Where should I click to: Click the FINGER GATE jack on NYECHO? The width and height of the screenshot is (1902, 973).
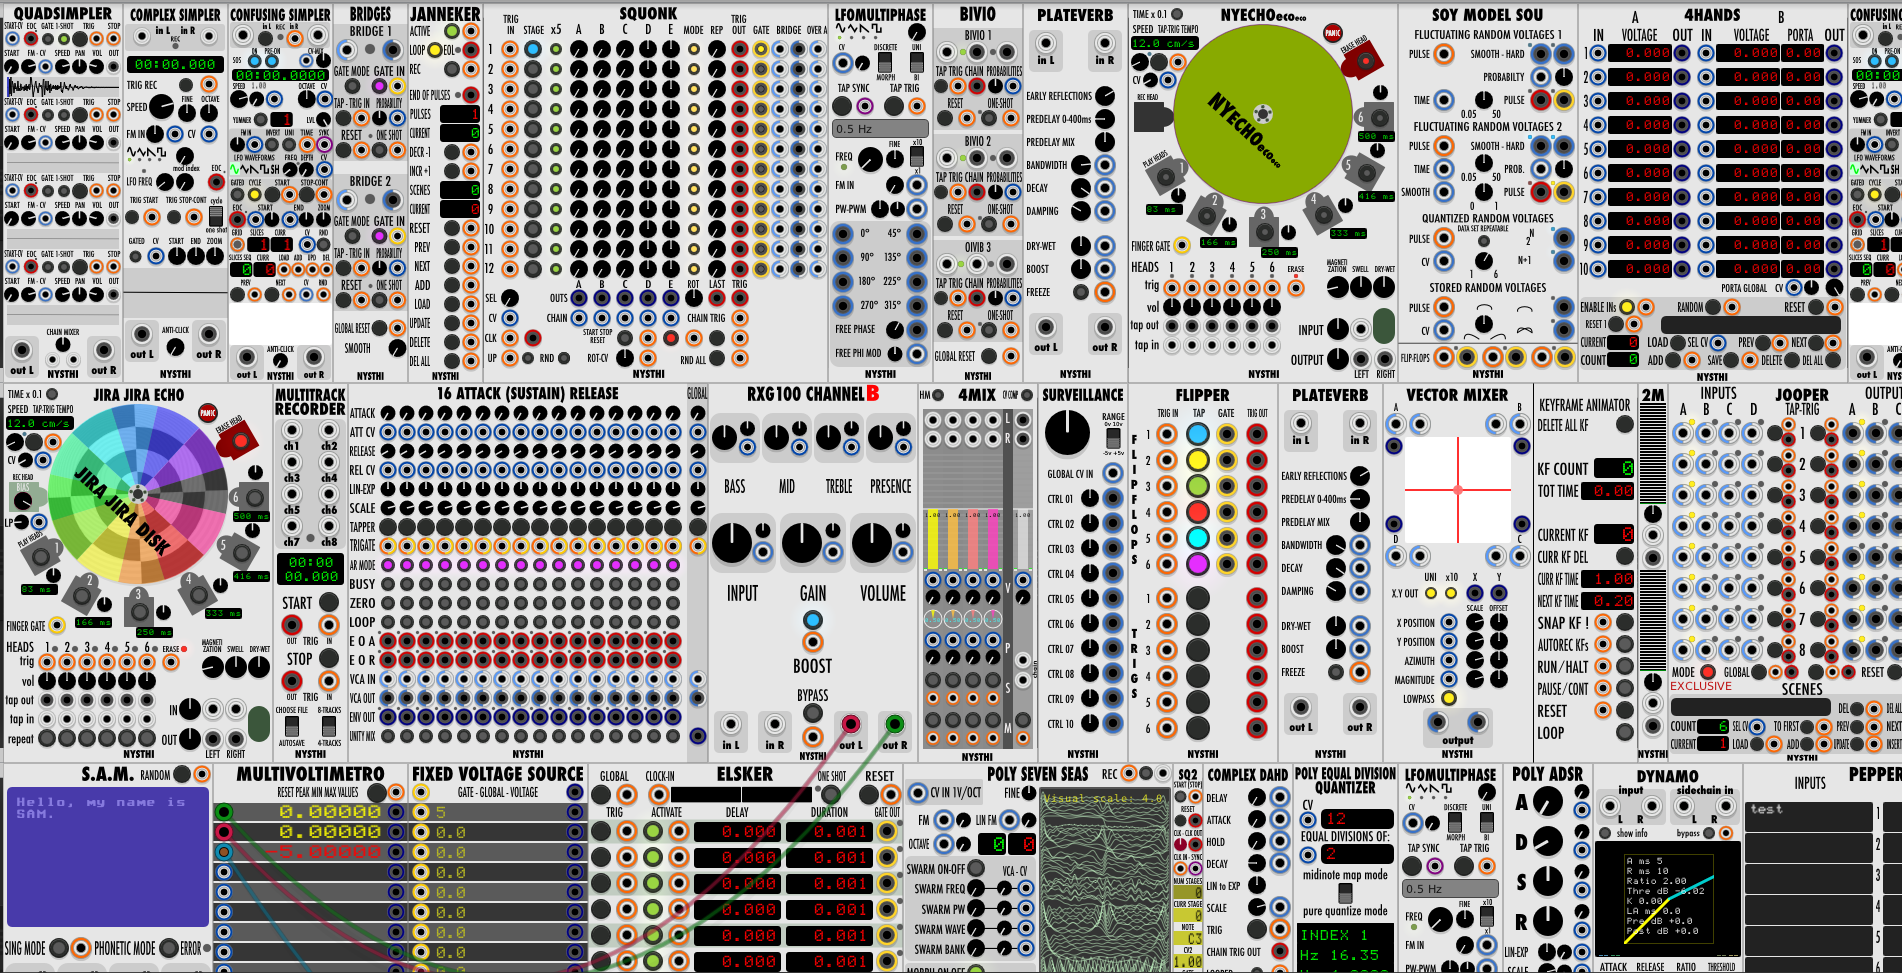(x=1181, y=245)
